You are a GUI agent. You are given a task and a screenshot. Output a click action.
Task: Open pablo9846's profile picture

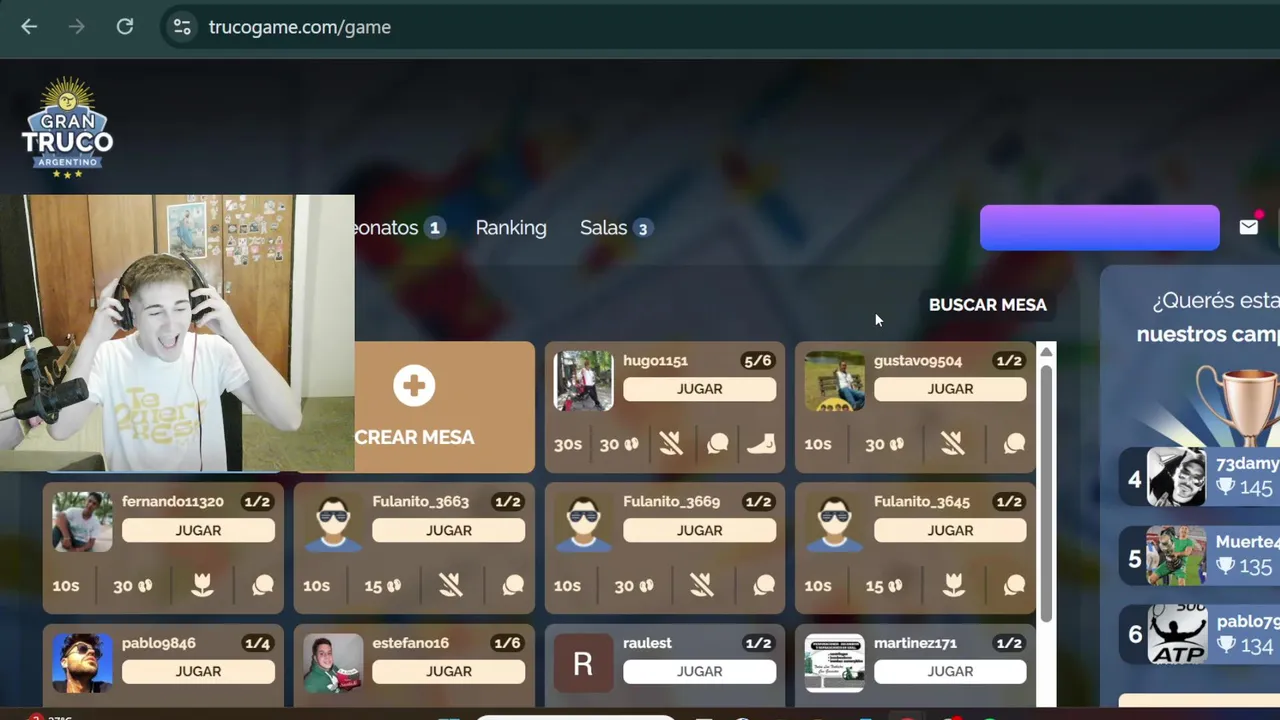[82, 663]
